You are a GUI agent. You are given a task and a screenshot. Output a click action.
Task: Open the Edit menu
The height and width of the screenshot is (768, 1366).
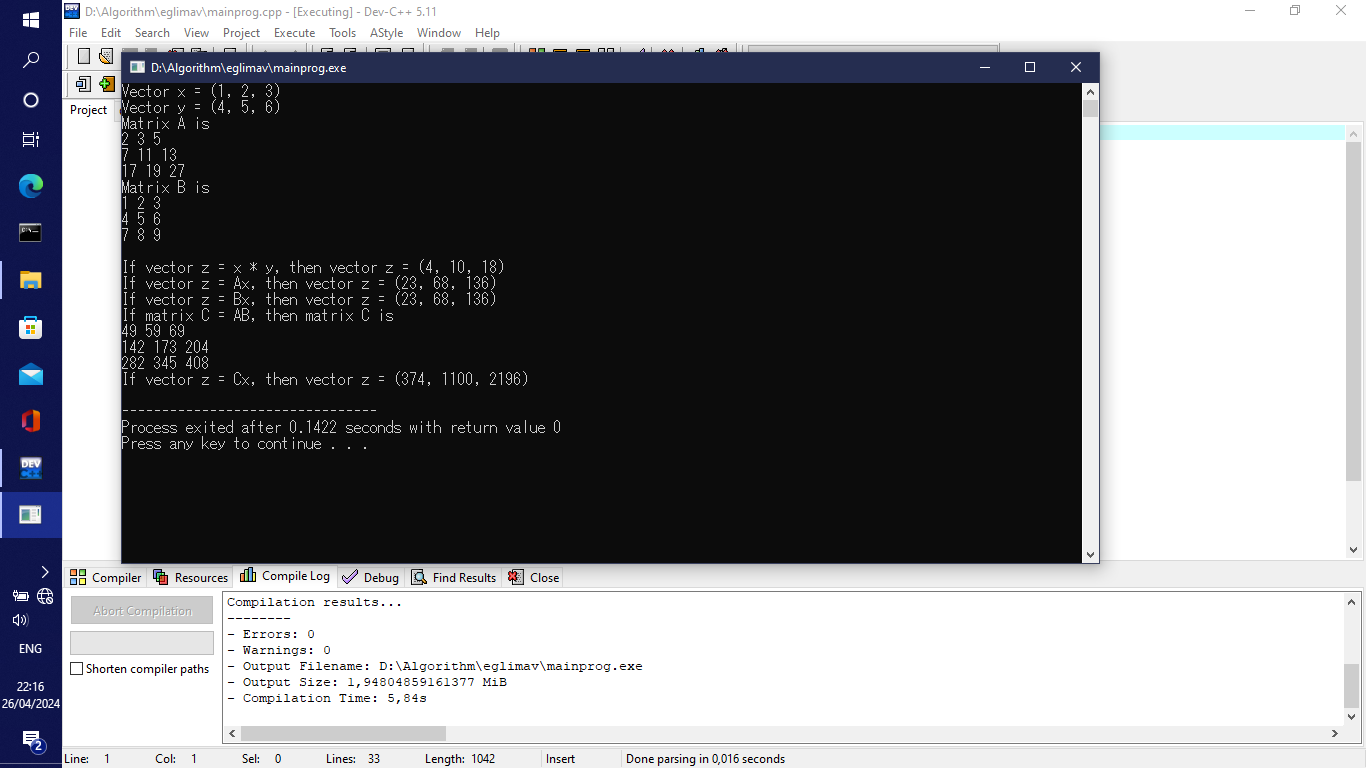(111, 33)
